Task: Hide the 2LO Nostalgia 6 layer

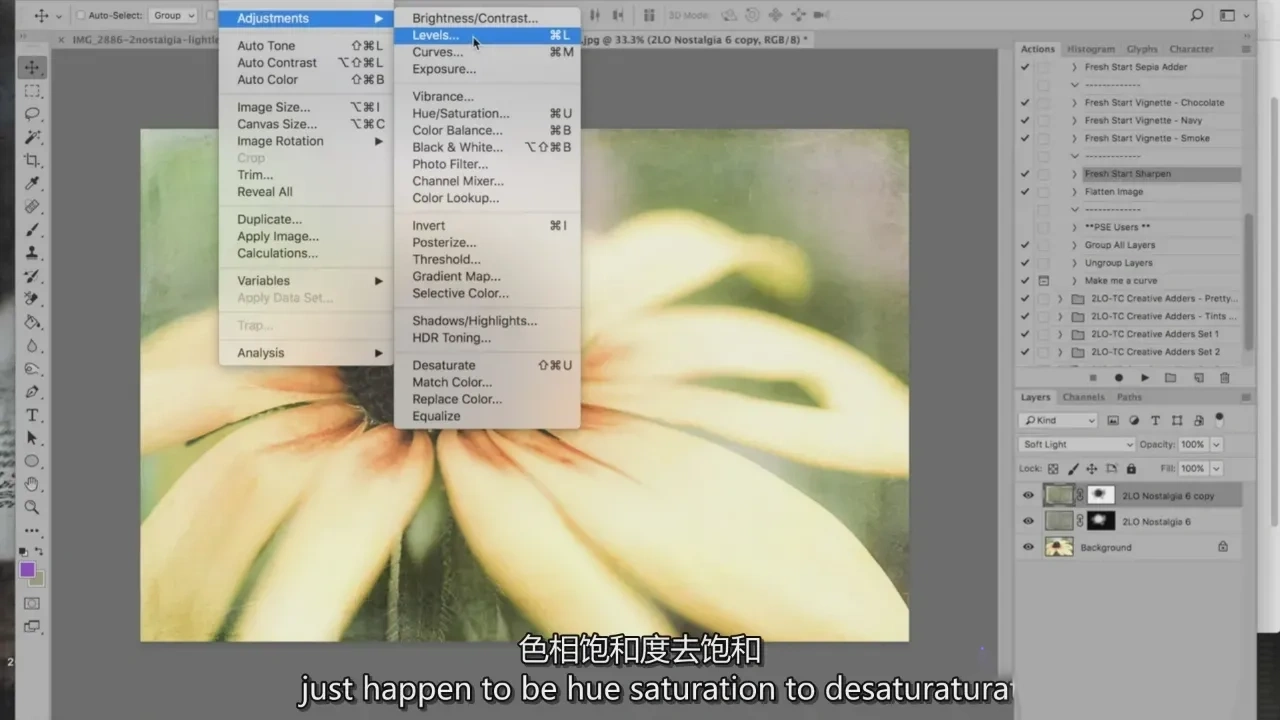Action: 1028,521
